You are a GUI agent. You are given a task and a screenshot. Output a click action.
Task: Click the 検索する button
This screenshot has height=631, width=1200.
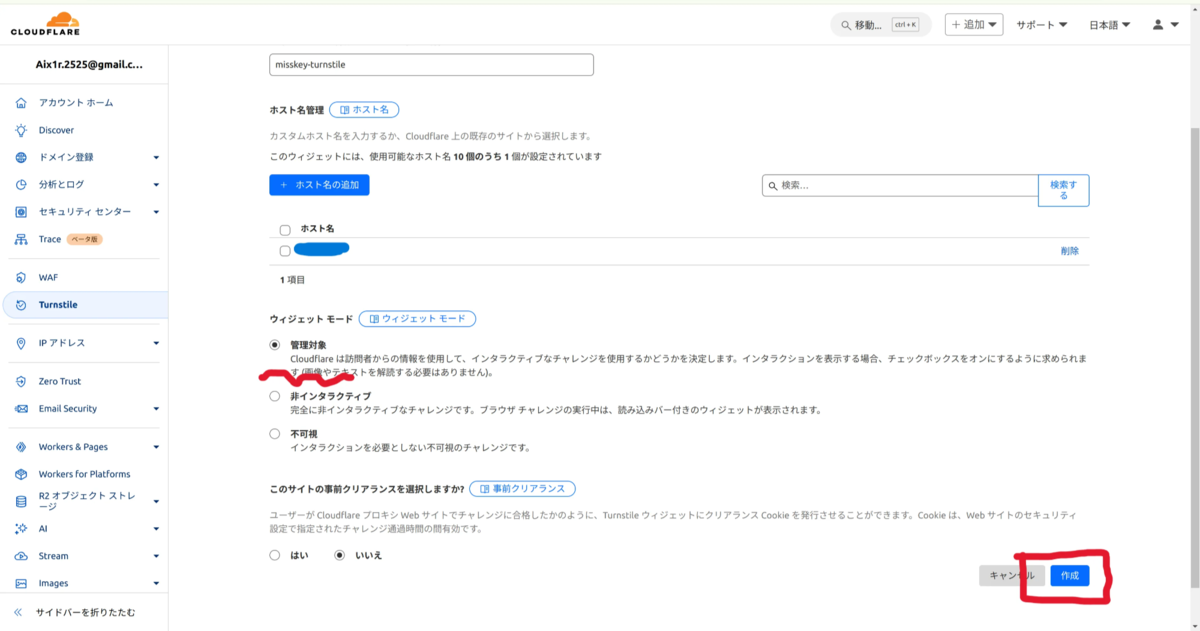1064,190
